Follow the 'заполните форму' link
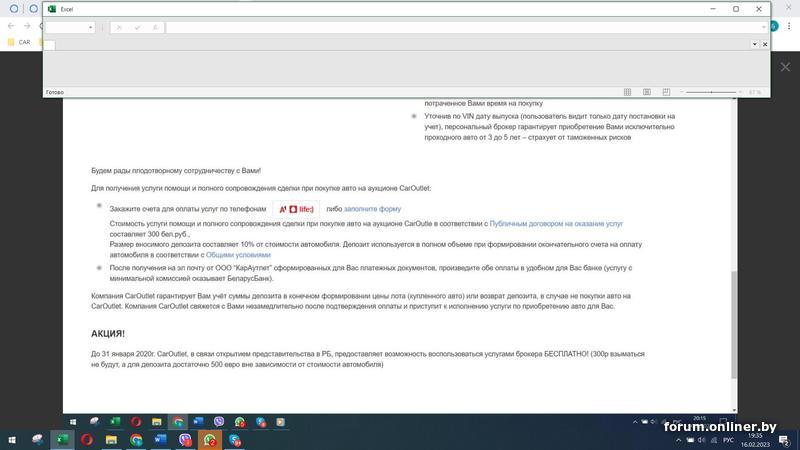This screenshot has width=800, height=450. point(372,209)
